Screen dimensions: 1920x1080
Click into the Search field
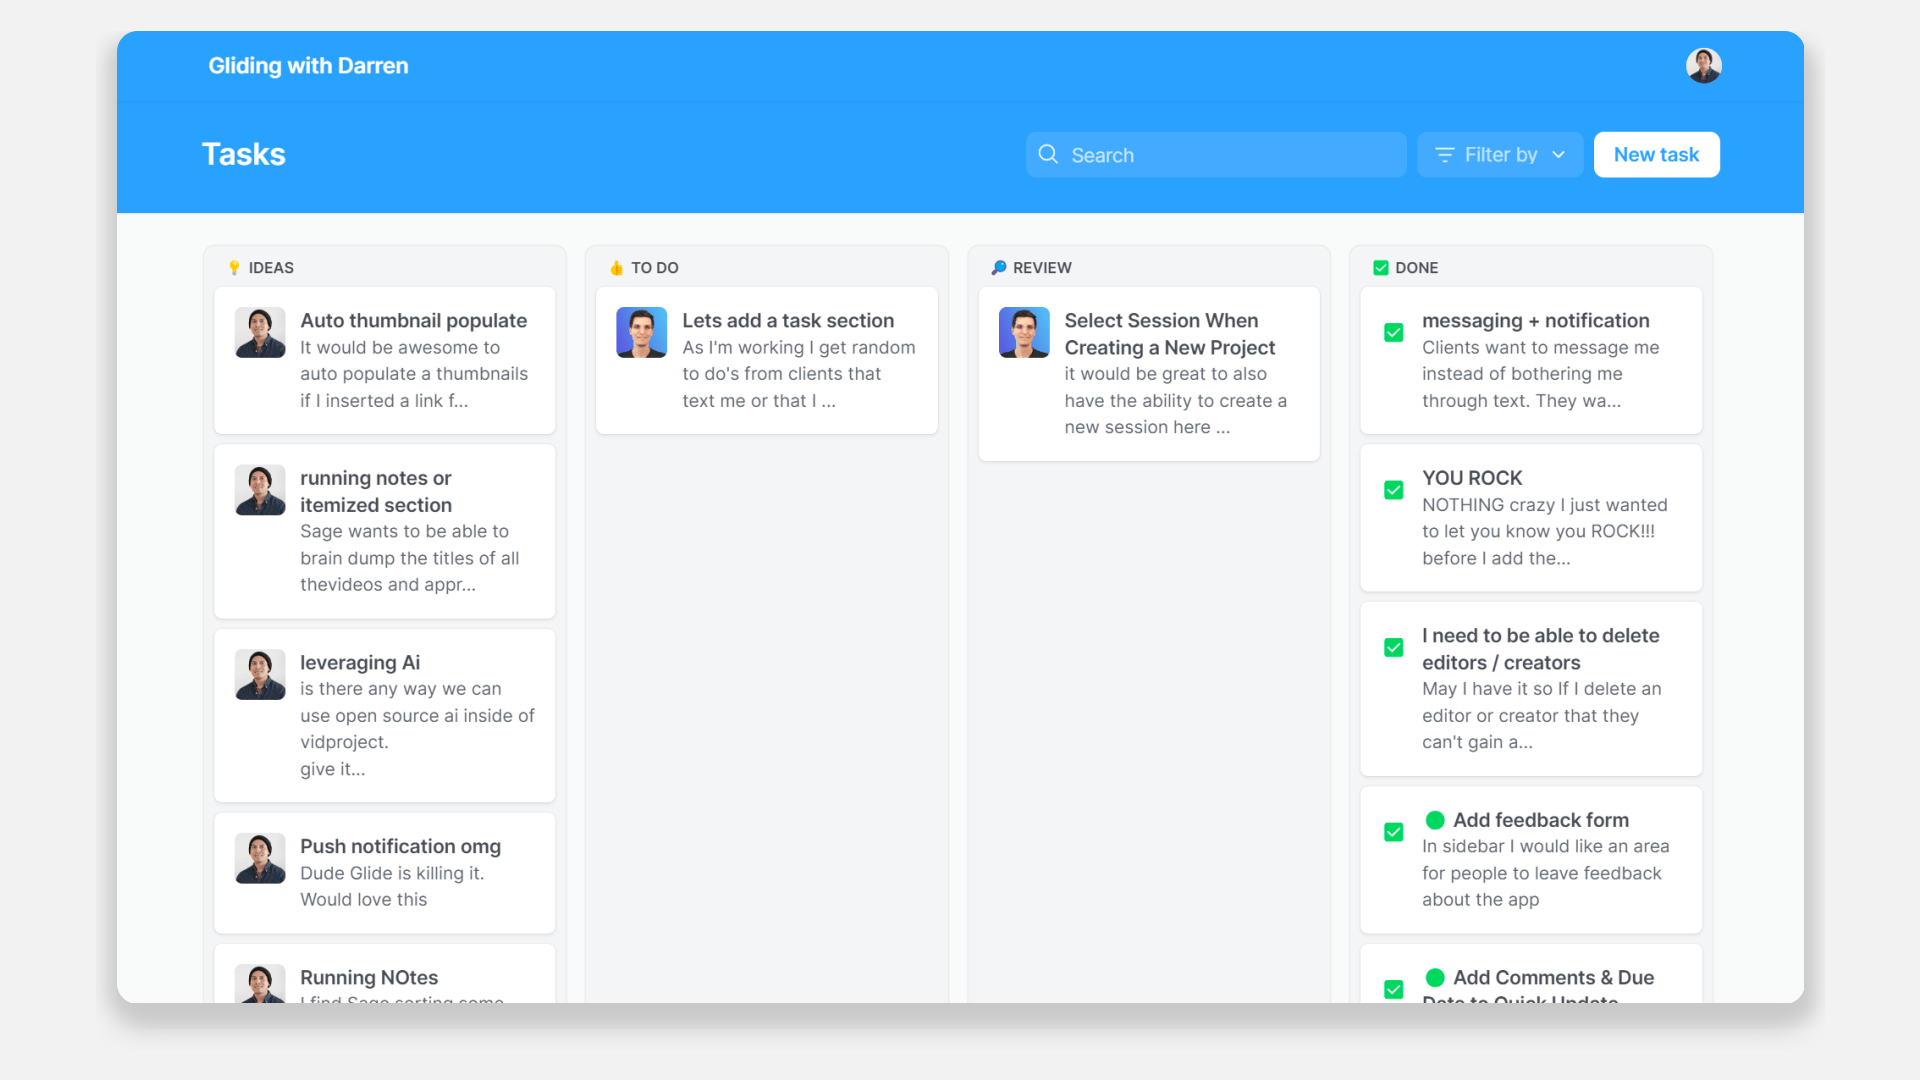[x=1230, y=155]
